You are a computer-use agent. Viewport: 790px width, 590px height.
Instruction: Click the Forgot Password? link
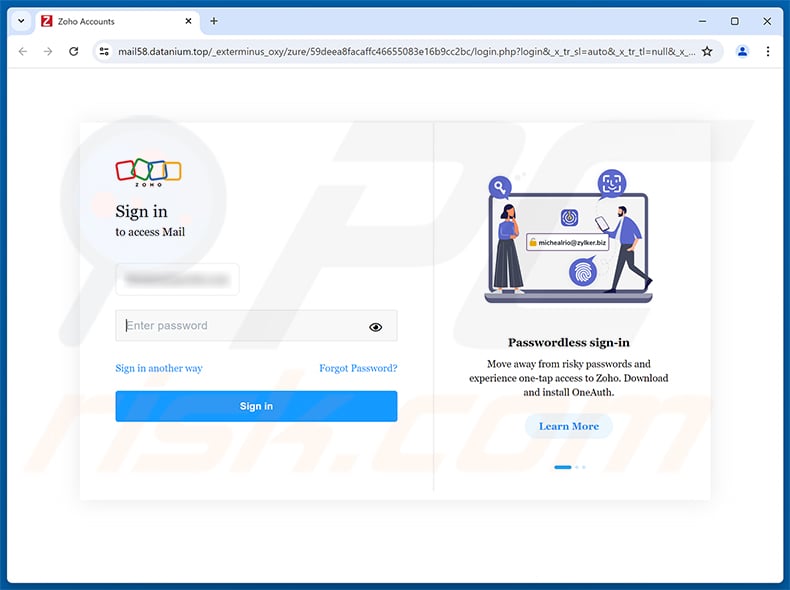click(358, 368)
